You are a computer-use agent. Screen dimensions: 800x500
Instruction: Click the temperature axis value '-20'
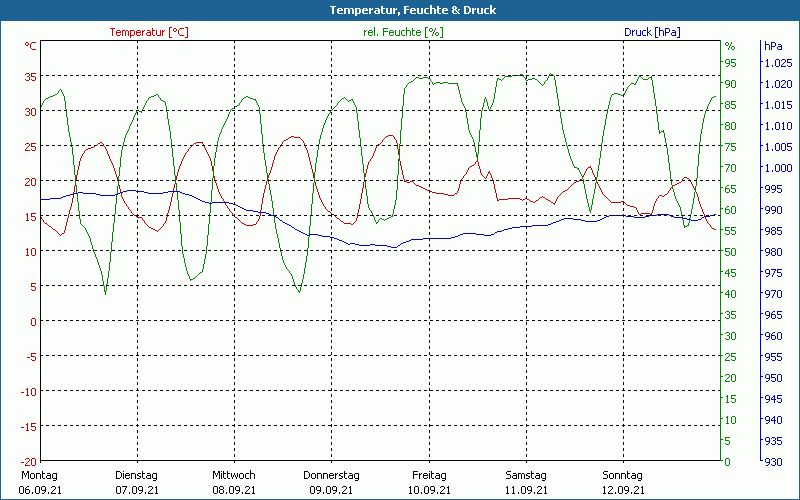[28, 461]
